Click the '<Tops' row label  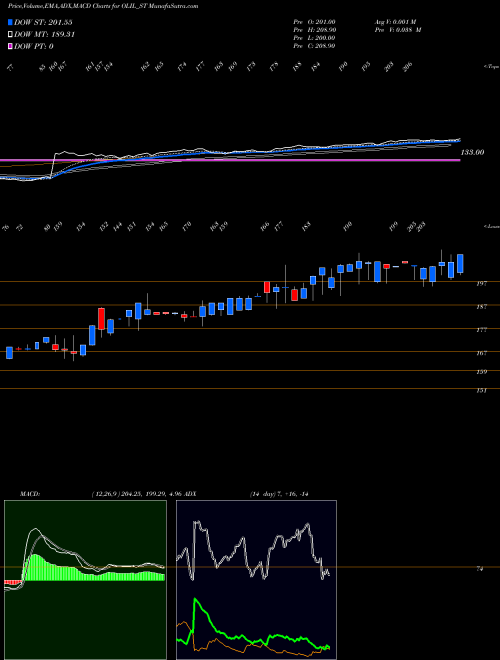pos(491,67)
